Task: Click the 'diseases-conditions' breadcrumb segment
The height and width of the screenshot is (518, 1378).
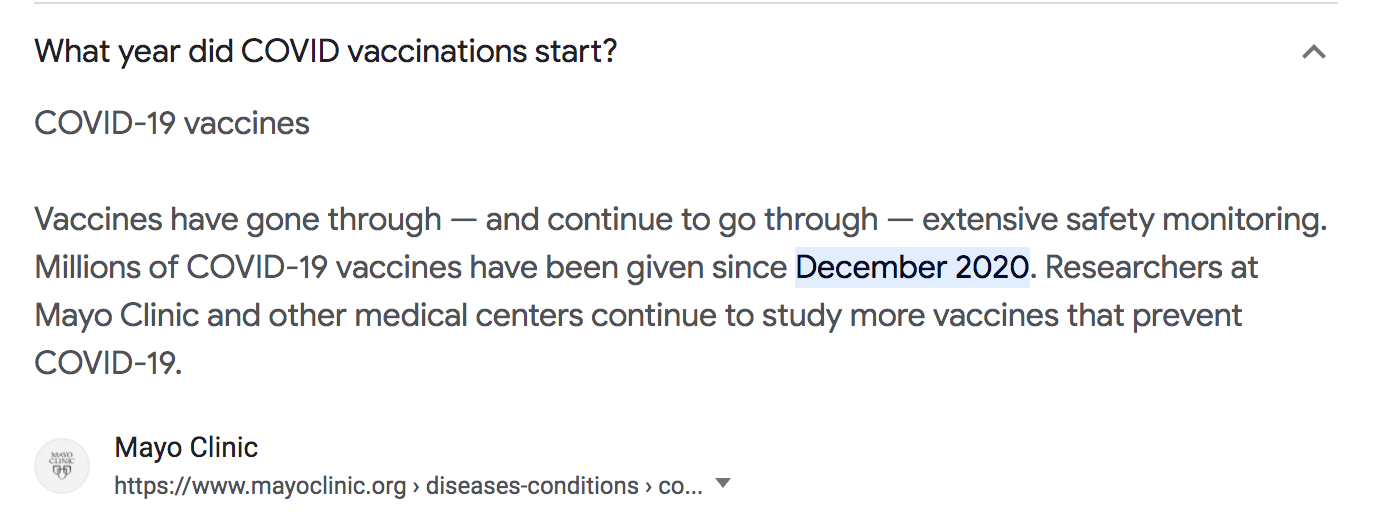Action: point(532,487)
